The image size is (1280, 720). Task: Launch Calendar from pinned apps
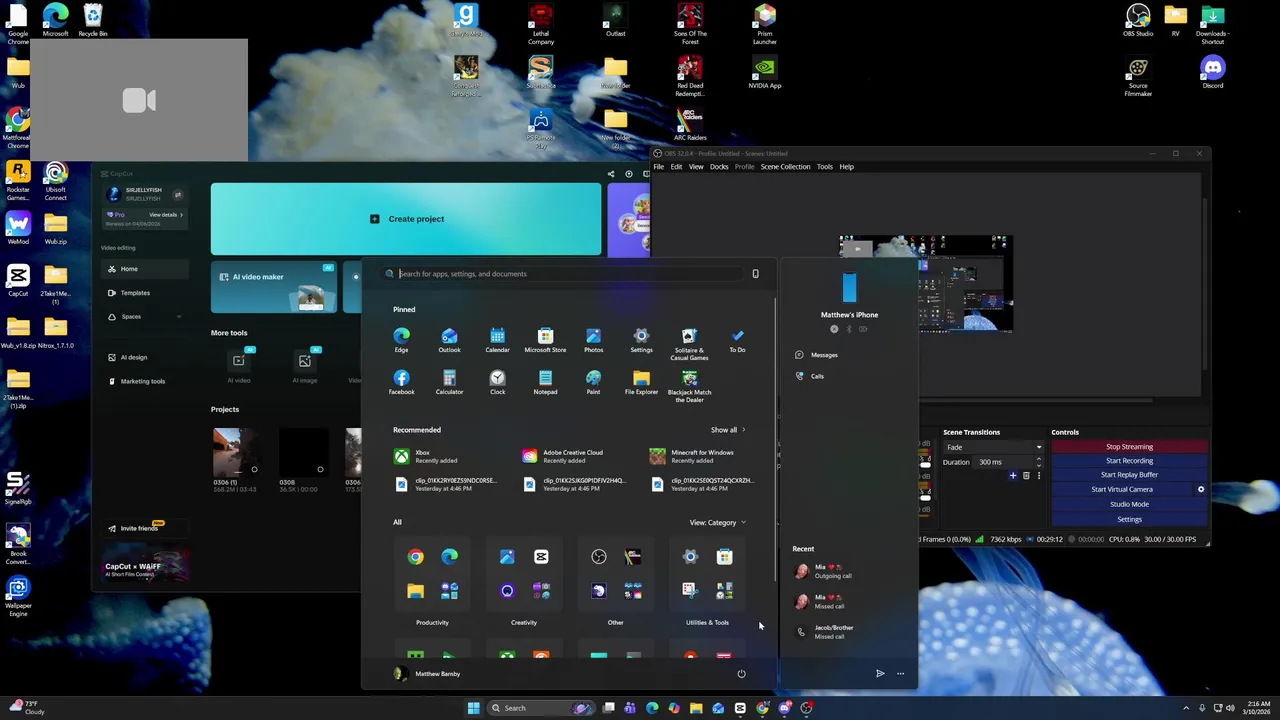pos(497,340)
